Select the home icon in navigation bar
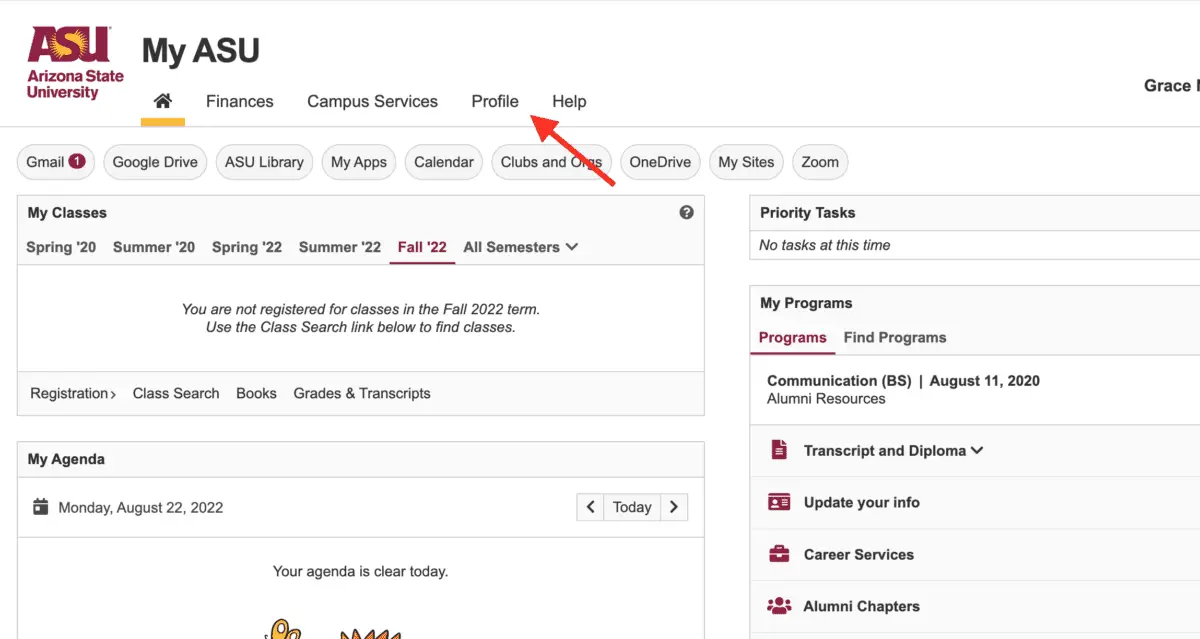1200x639 pixels. coord(162,100)
